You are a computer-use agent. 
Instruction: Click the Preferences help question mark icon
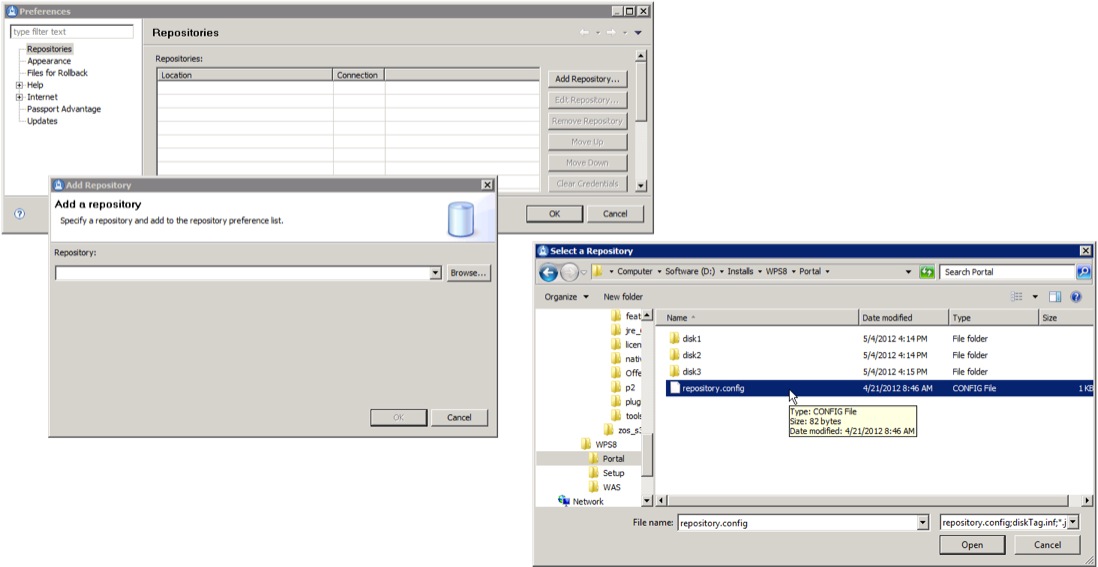(x=20, y=214)
